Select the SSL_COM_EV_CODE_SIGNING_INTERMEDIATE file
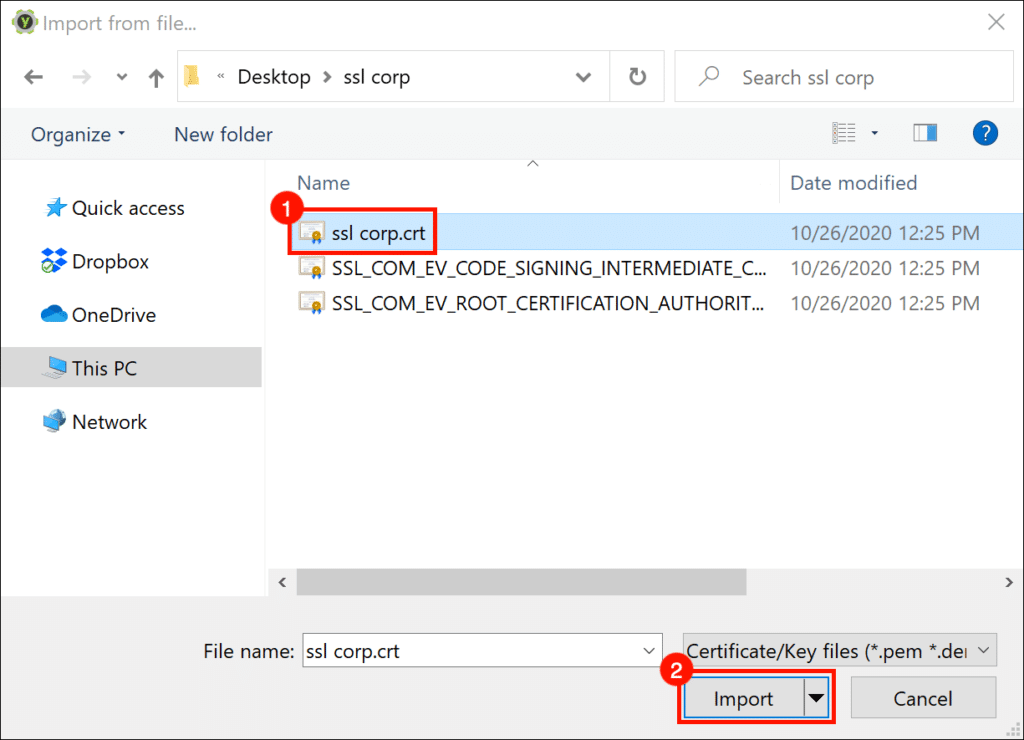The image size is (1024, 740). pos(548,268)
